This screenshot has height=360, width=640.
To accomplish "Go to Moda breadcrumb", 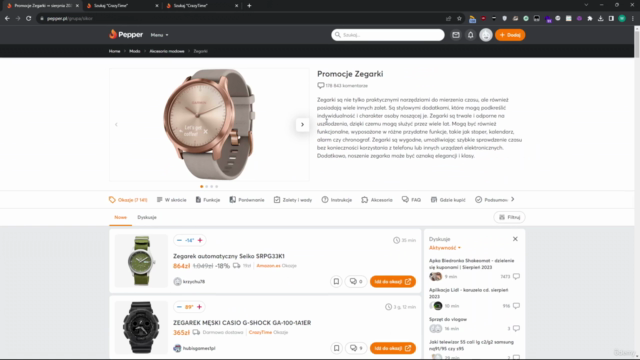I will point(135,51).
